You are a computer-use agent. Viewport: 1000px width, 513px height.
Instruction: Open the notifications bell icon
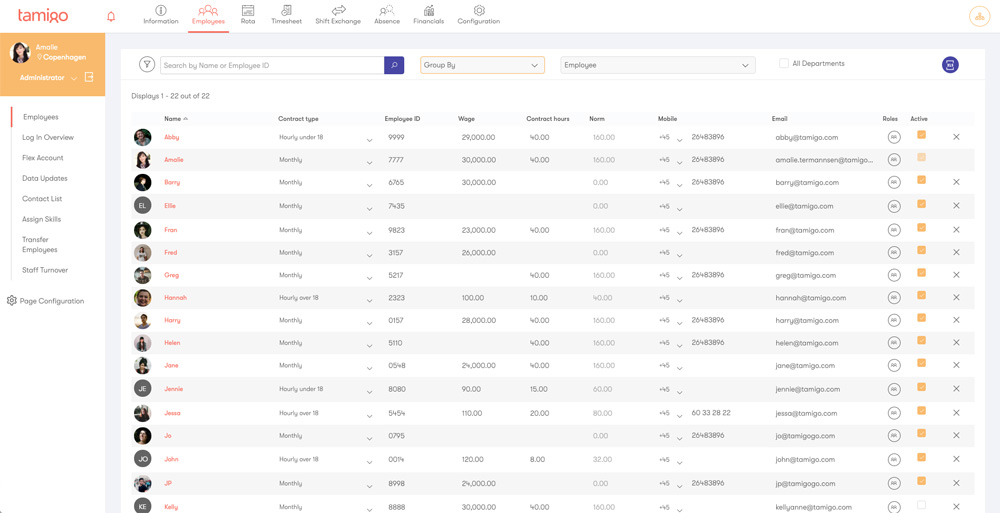(x=111, y=16)
